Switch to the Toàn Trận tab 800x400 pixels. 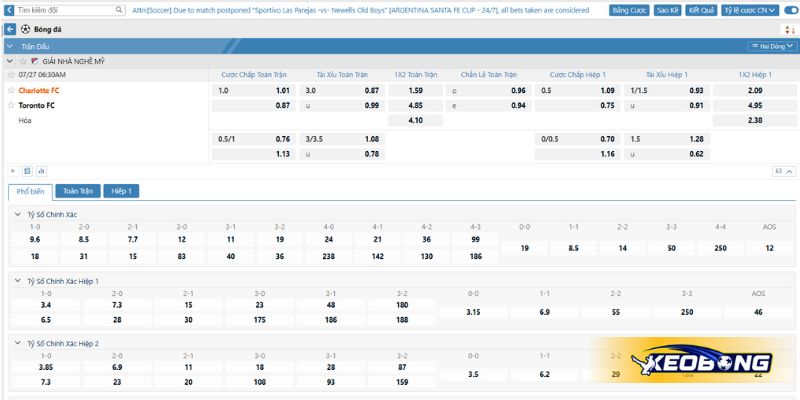[78, 191]
